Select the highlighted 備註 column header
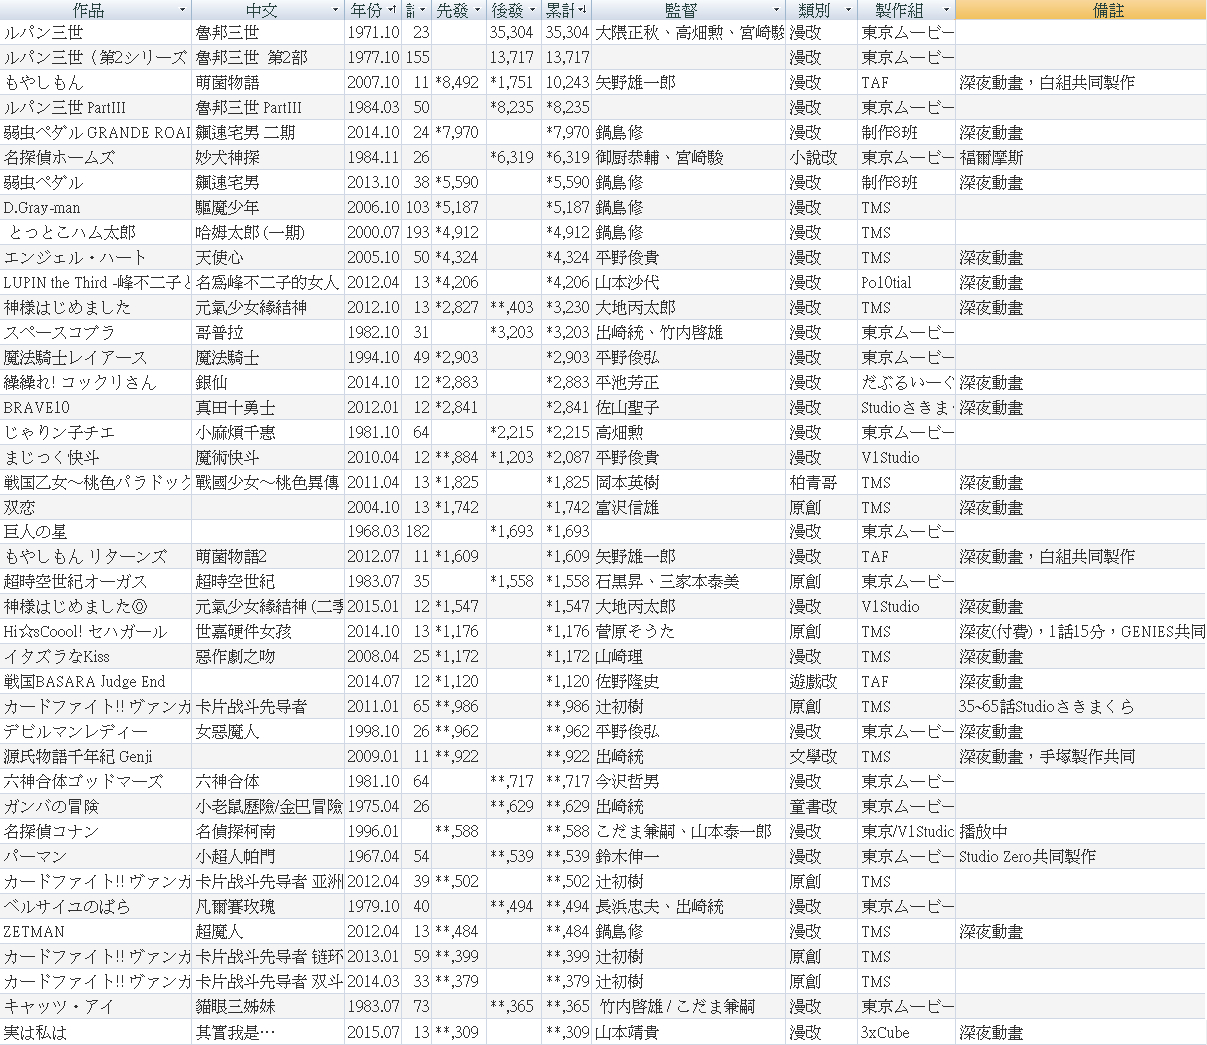The width and height of the screenshot is (1207, 1045). pos(1081,10)
